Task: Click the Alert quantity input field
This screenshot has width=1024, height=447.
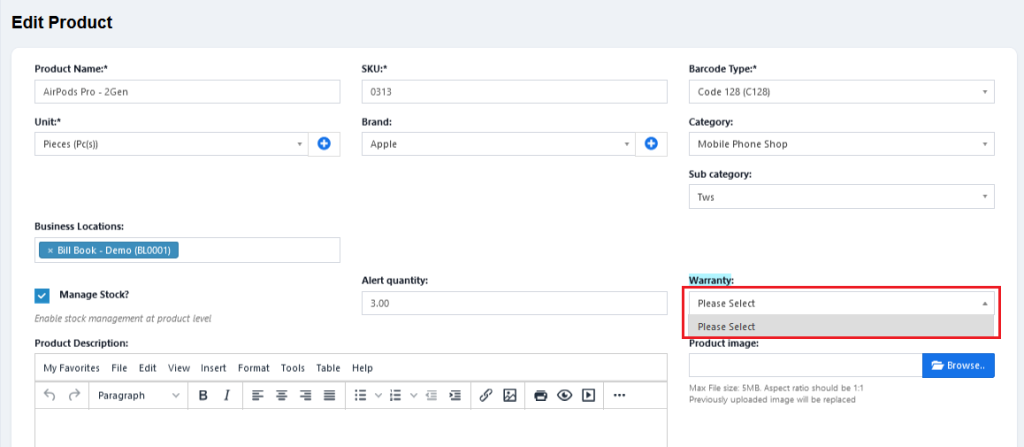Action: pos(515,303)
